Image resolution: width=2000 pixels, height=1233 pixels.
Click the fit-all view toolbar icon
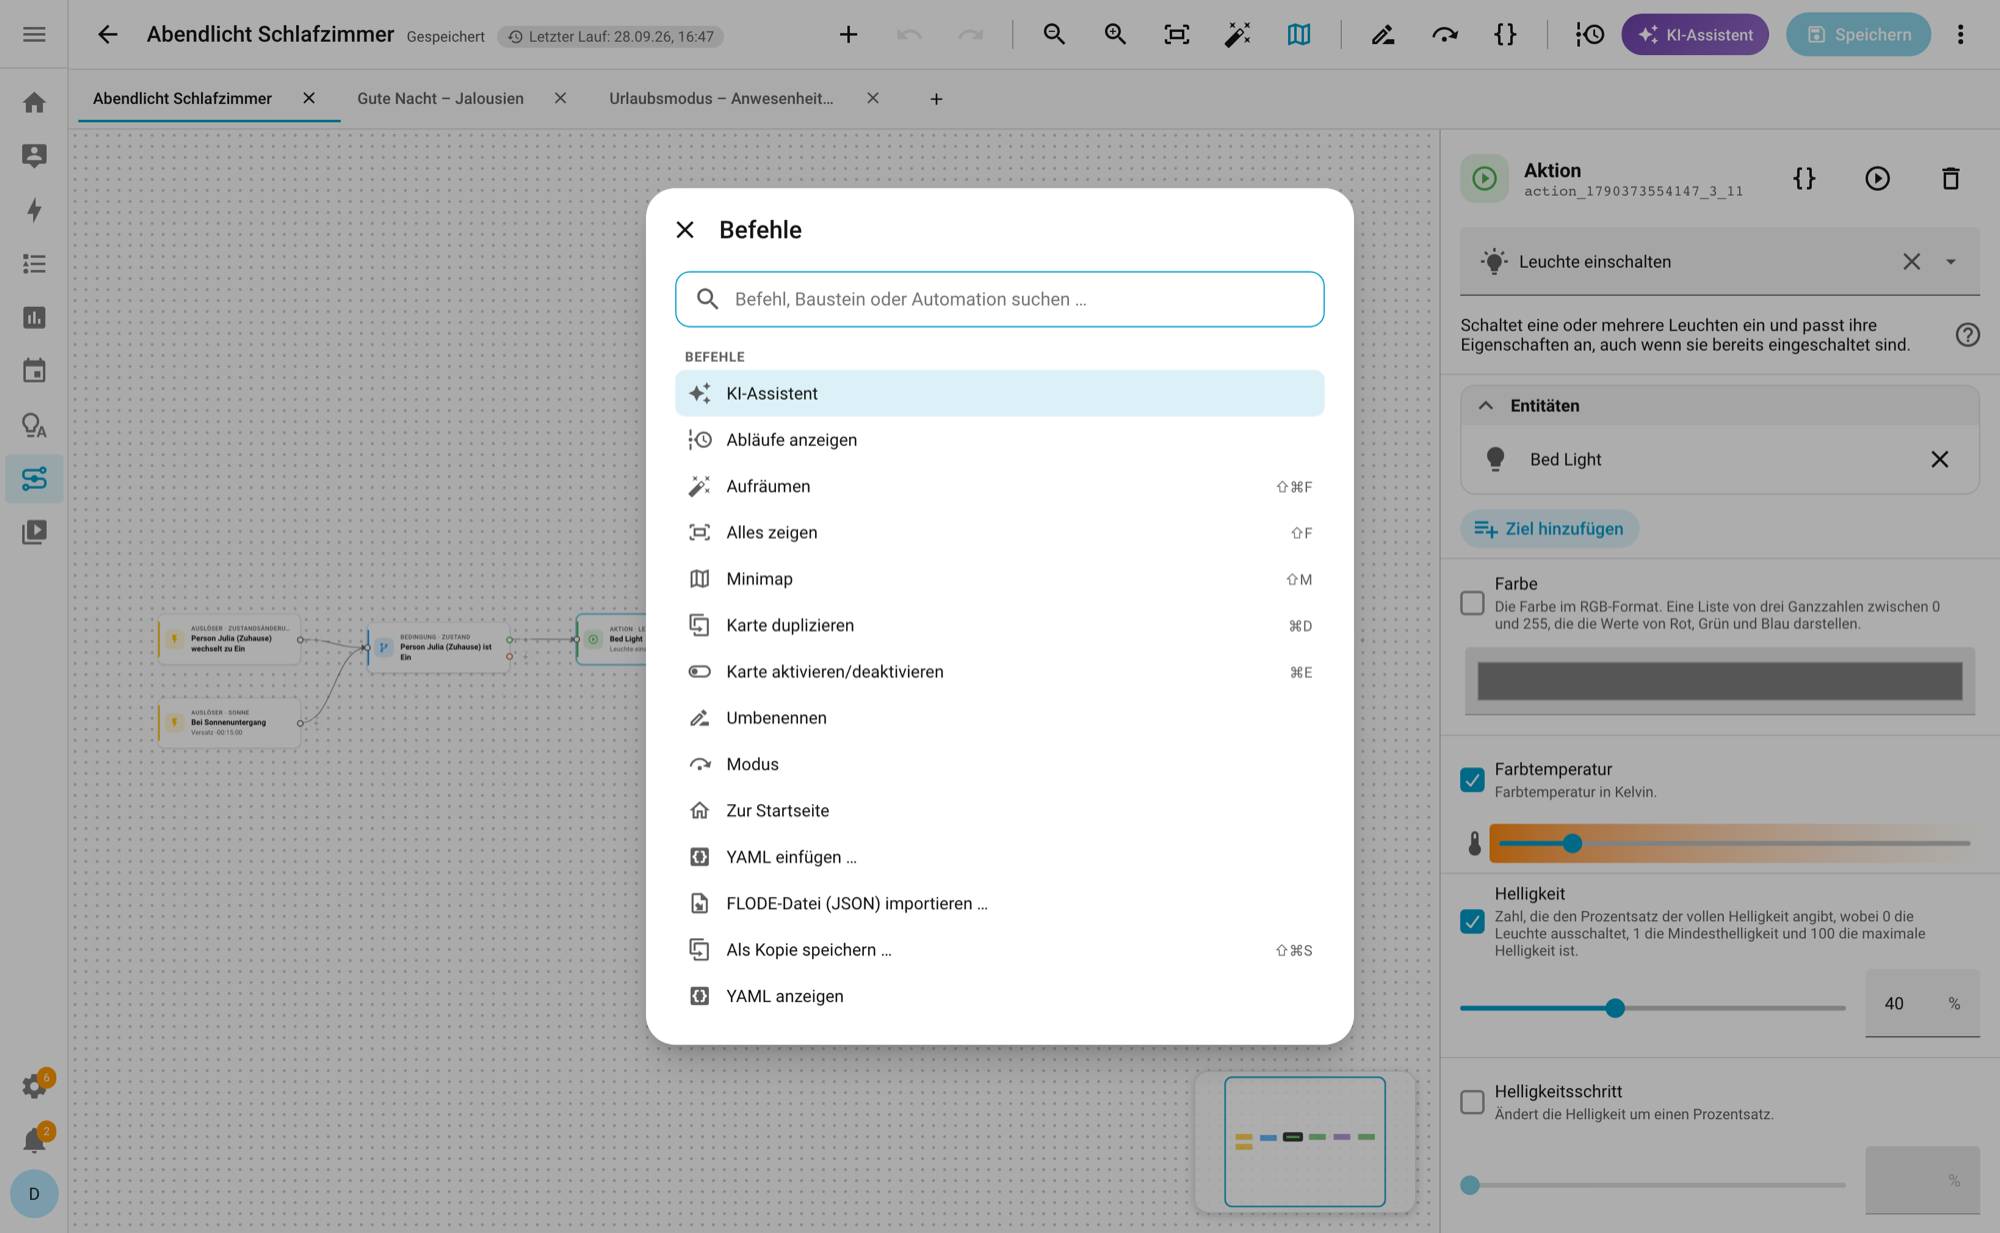[x=1176, y=35]
